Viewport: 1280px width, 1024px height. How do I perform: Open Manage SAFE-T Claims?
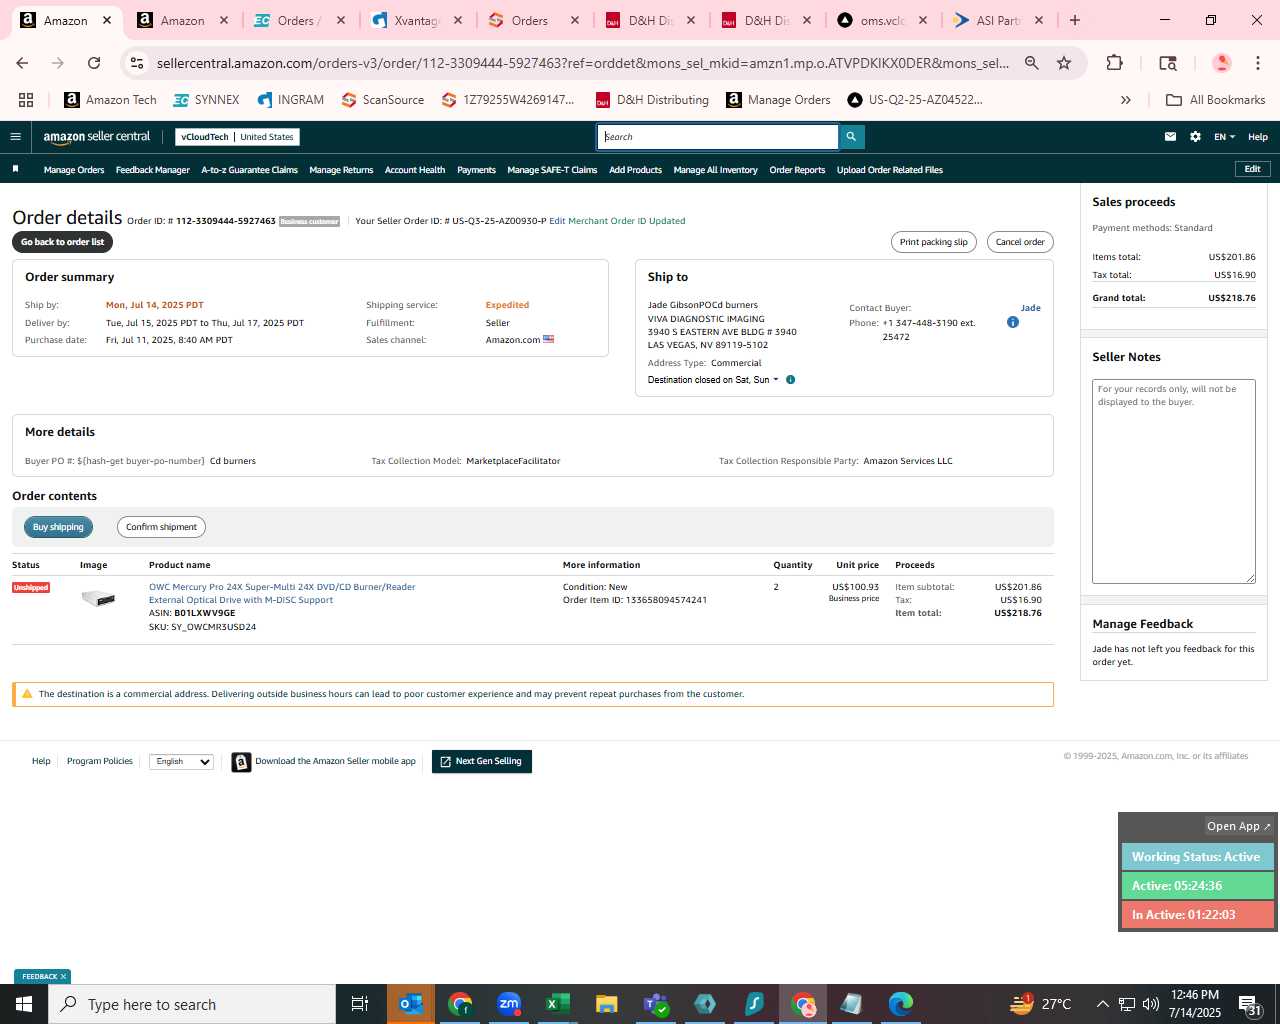click(552, 170)
